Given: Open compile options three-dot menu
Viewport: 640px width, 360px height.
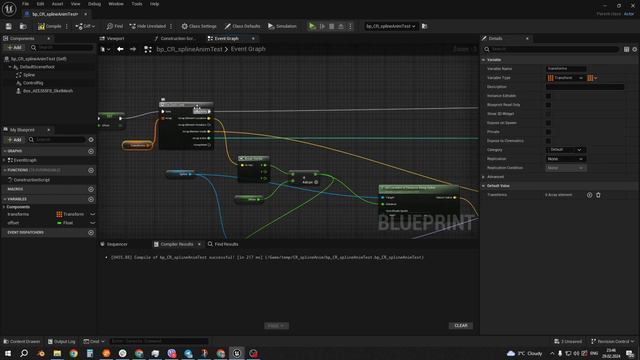Looking at the screenshot, I should point(67,26).
